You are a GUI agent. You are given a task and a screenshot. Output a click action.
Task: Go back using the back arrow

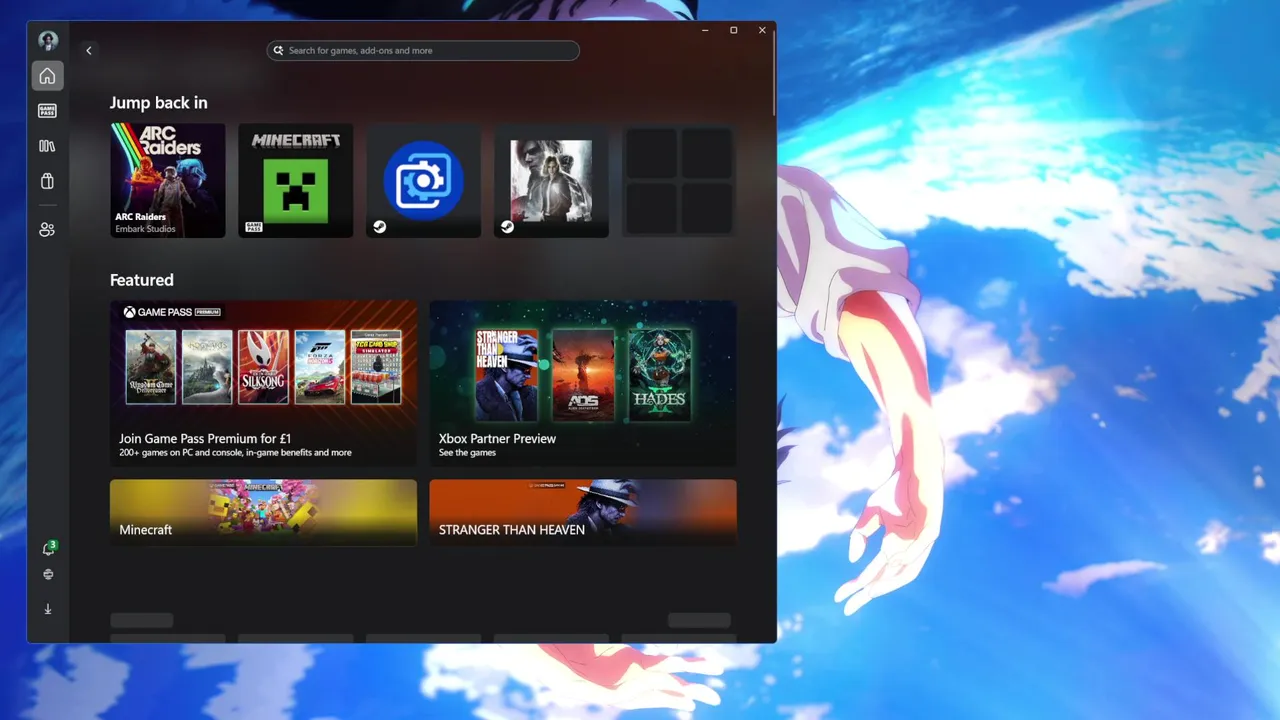pos(89,50)
